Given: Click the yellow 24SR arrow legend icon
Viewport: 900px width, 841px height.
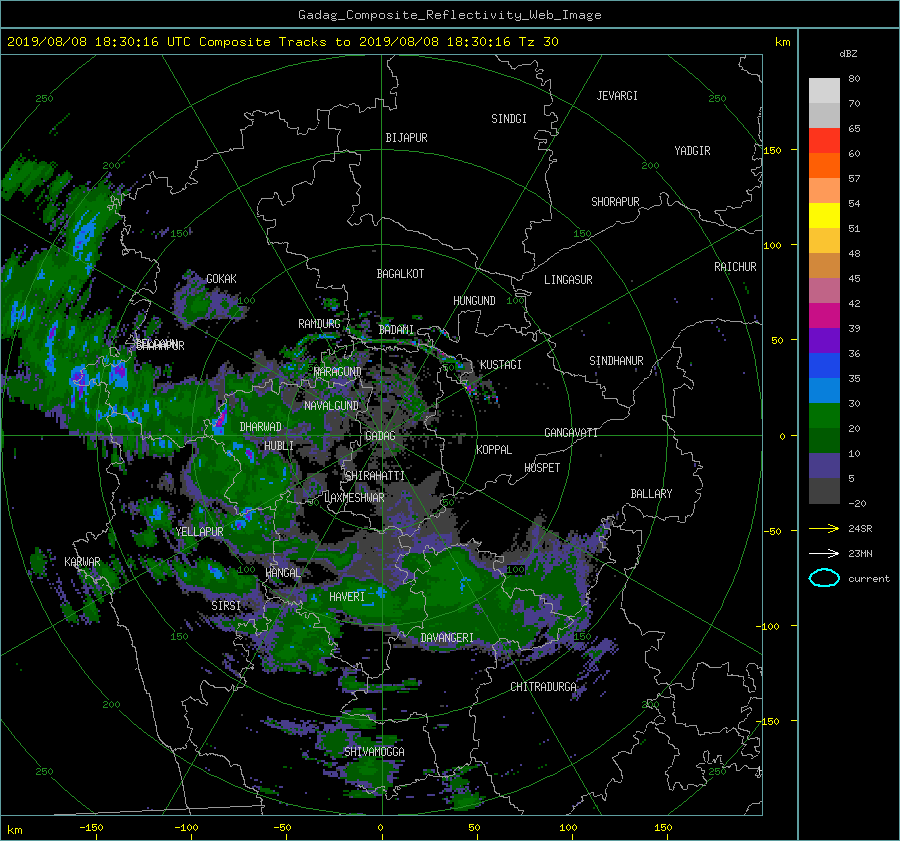Looking at the screenshot, I should click(x=824, y=528).
